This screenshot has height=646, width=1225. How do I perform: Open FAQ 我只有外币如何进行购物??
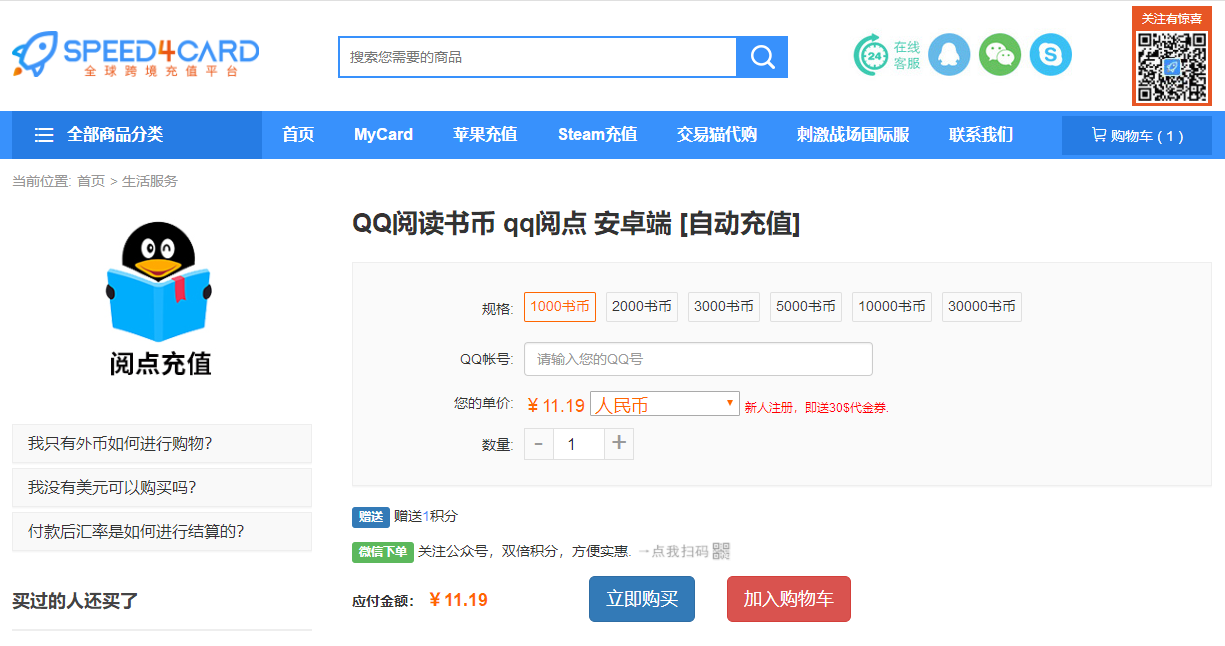point(162,443)
